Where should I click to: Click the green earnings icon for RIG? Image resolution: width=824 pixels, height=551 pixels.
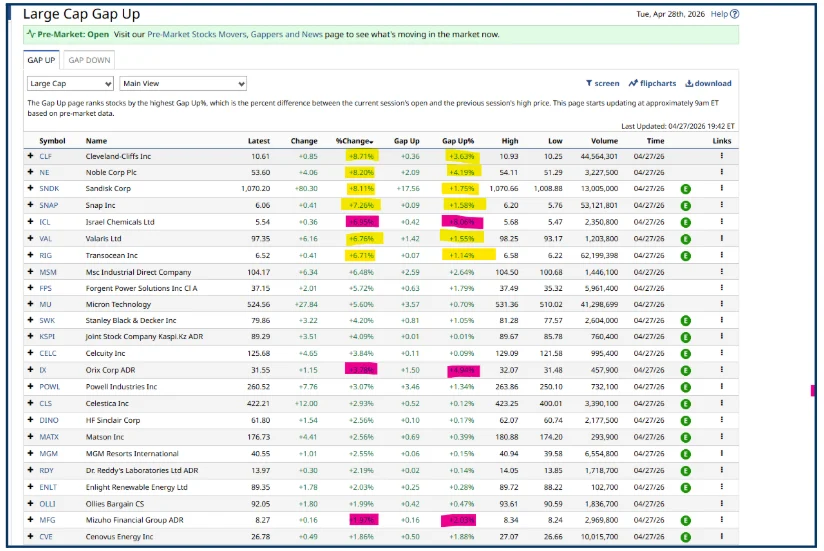(685, 256)
